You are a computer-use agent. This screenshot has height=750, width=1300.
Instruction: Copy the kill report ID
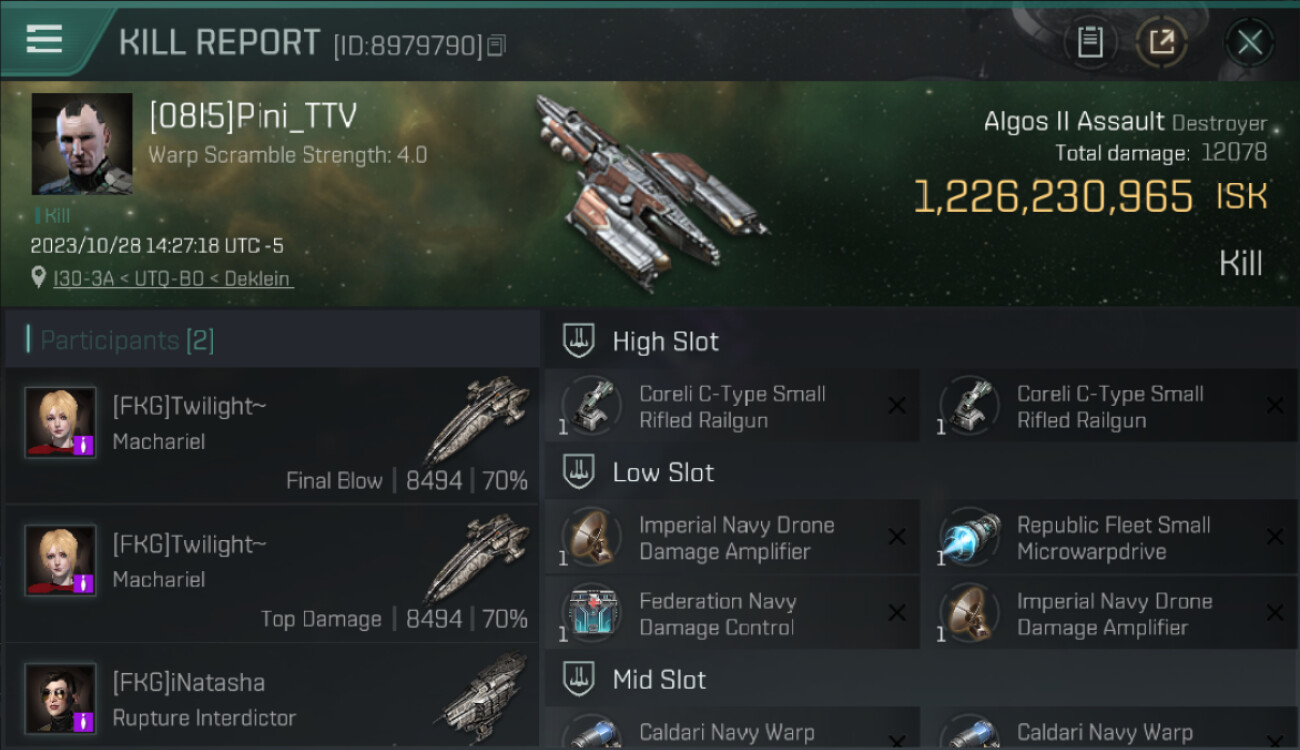pos(497,45)
